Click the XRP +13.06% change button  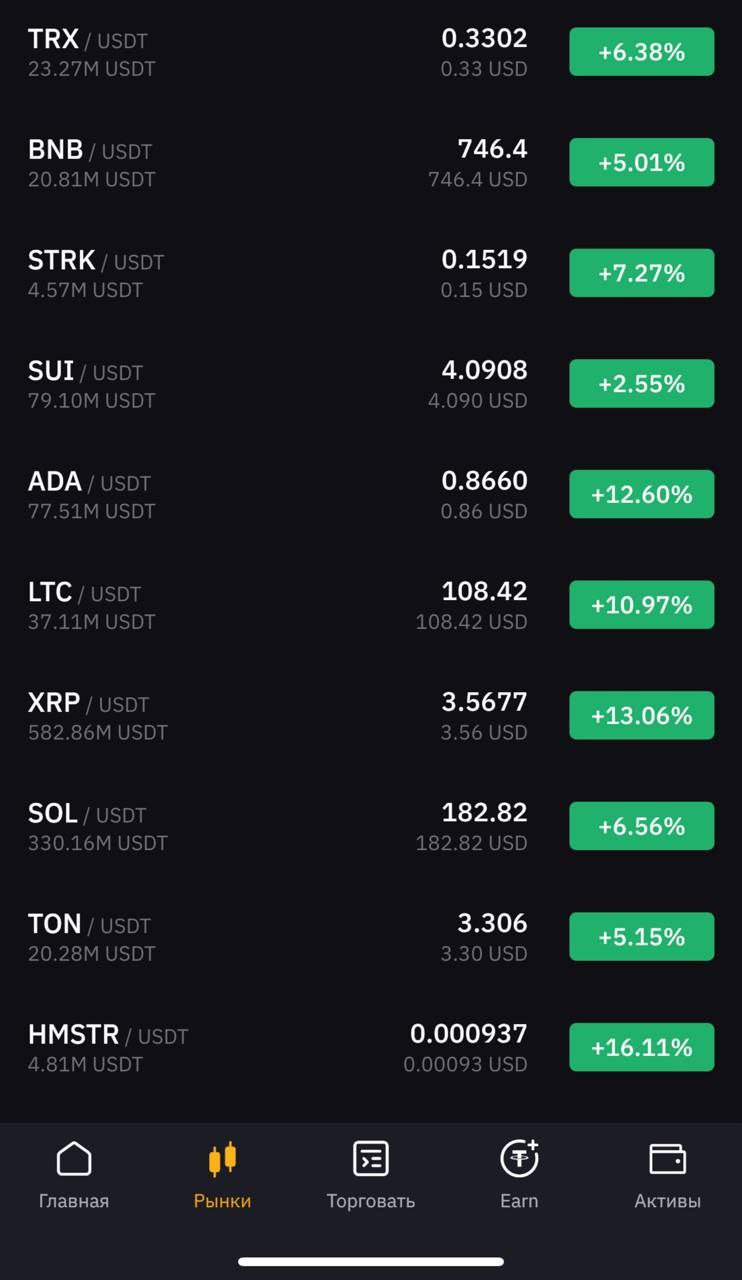(642, 715)
